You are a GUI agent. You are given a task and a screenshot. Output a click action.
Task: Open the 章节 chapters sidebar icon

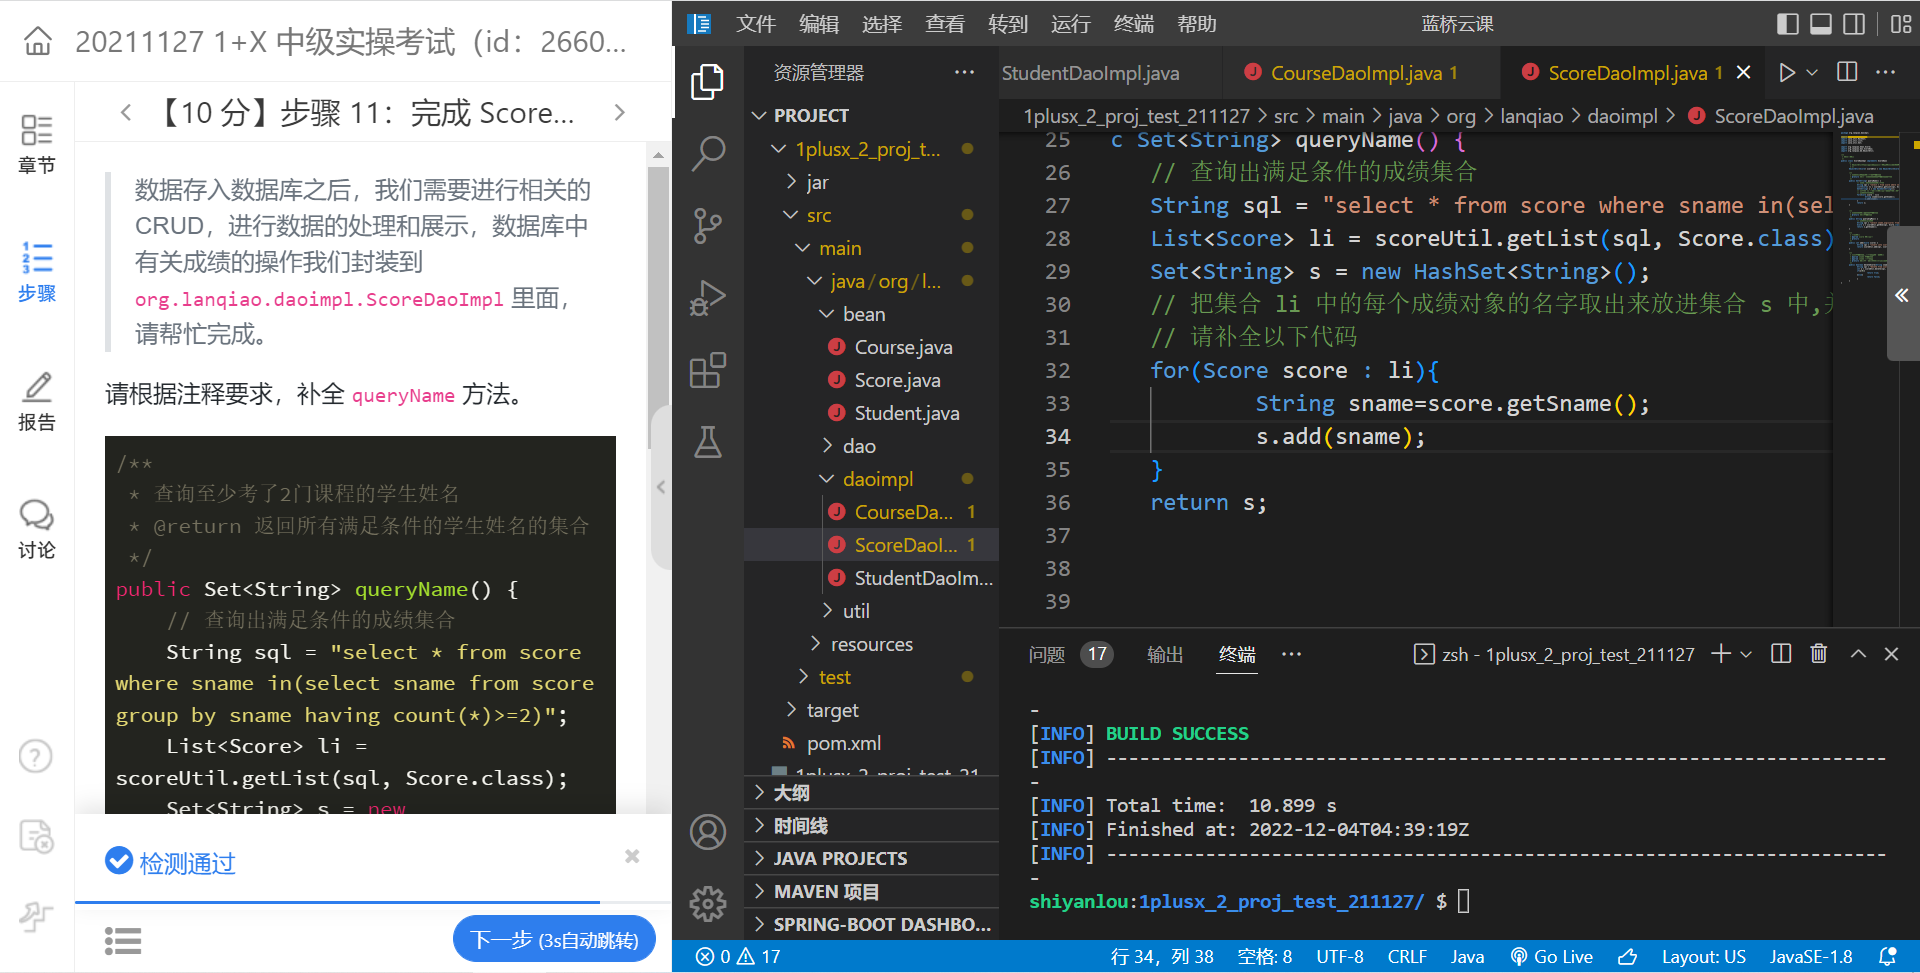pyautogui.click(x=37, y=143)
